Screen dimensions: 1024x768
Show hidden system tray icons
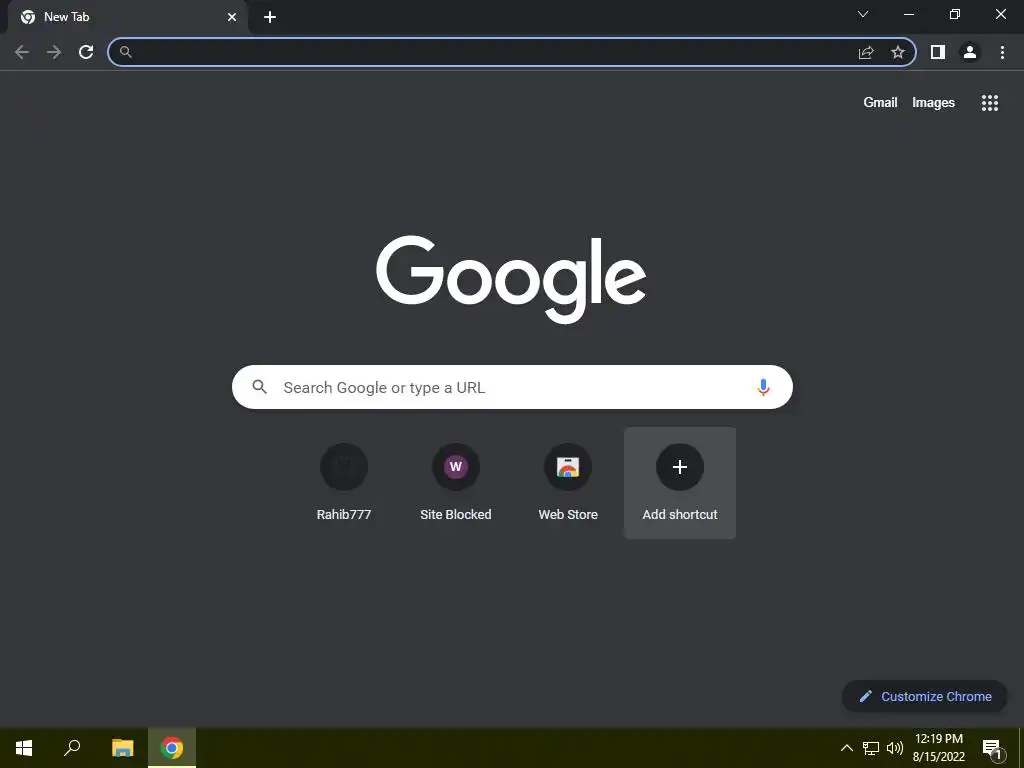846,748
